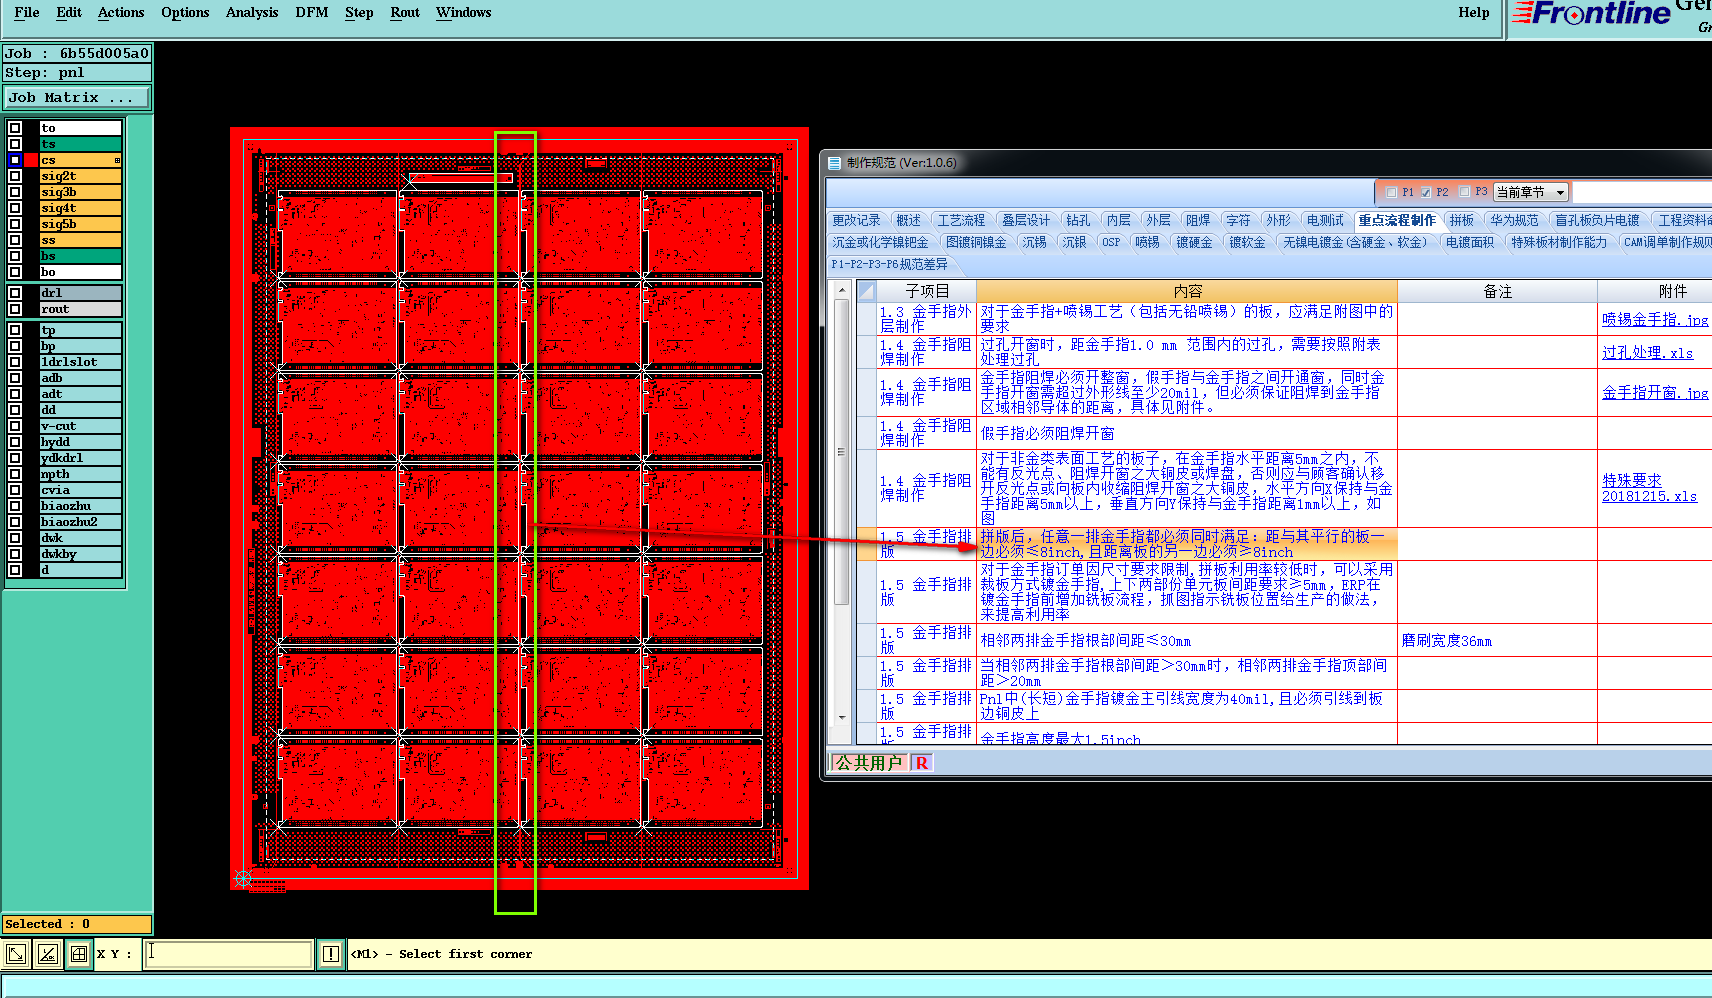The width and height of the screenshot is (1712, 998).
Task: Open the Help menu
Action: pos(1473,13)
